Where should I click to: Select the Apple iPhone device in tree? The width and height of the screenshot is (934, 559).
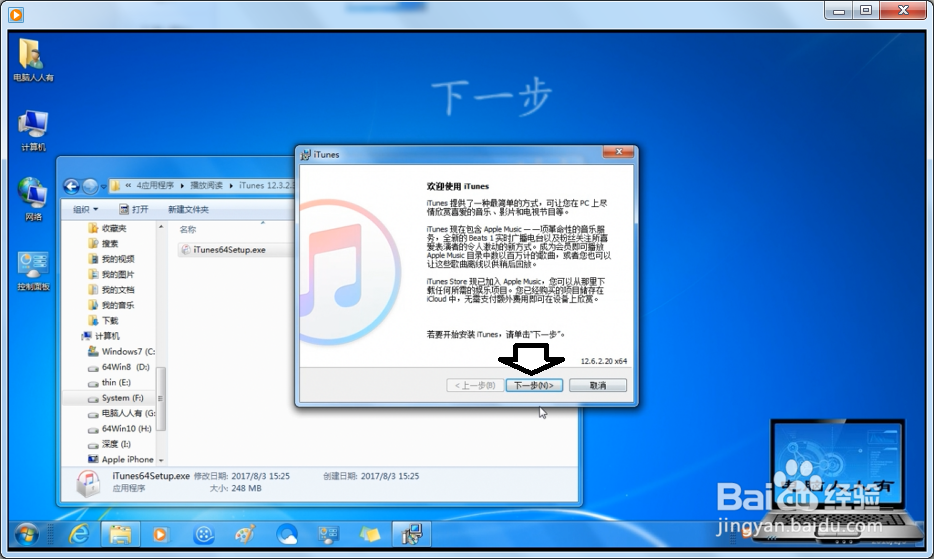tap(121, 459)
